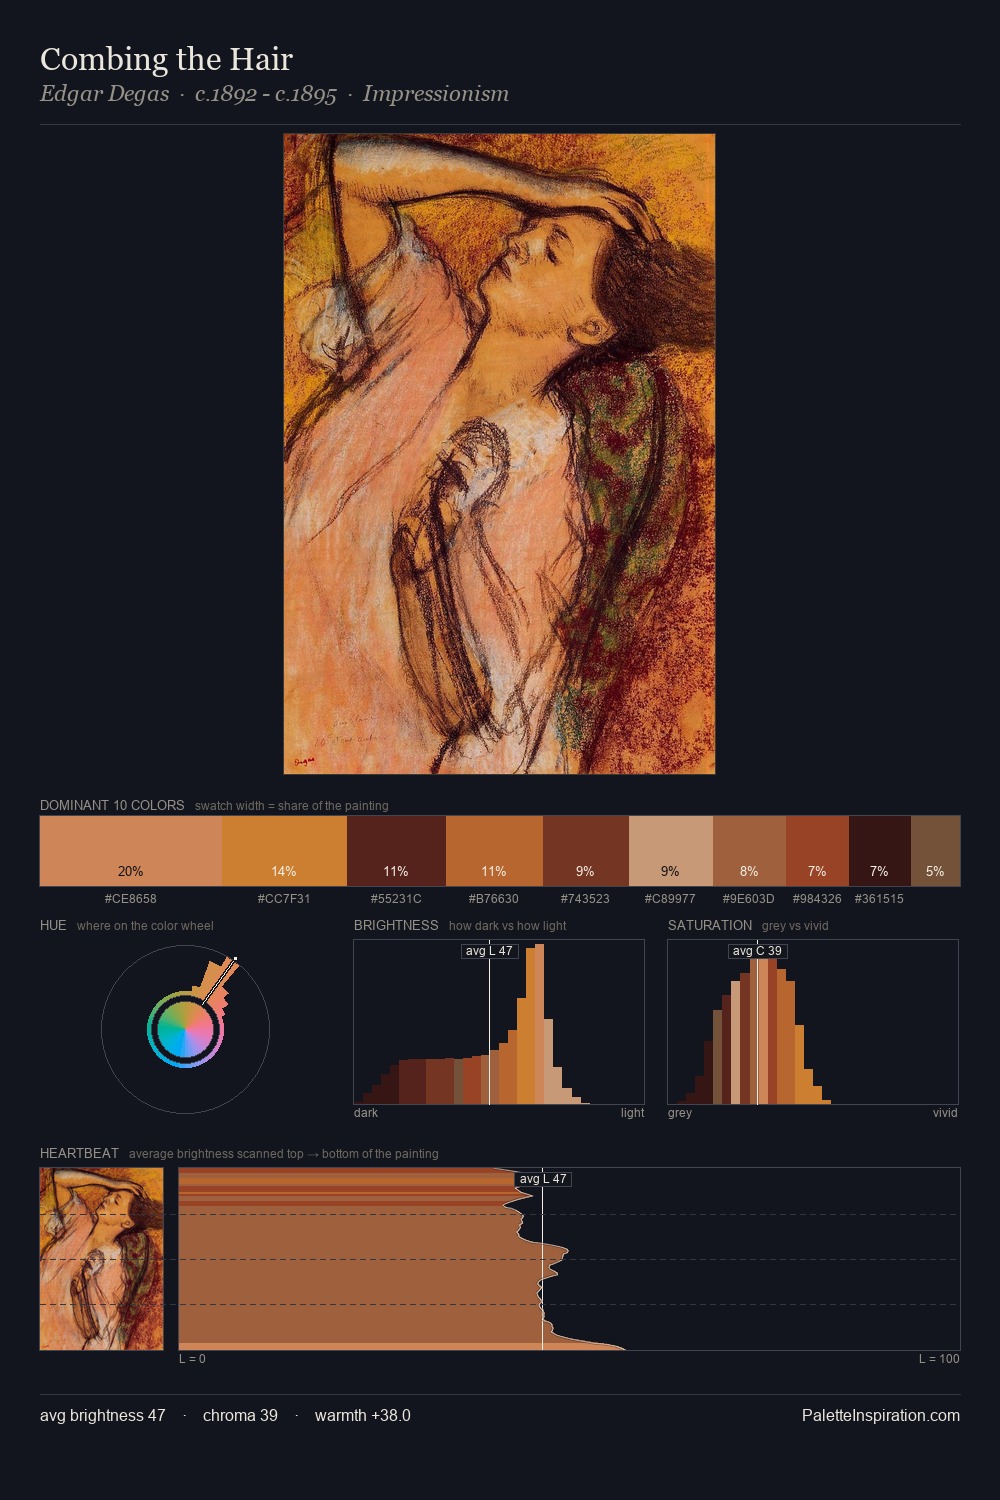Click the darkest swatch #361515
This screenshot has width=1000, height=1500.
(x=880, y=851)
